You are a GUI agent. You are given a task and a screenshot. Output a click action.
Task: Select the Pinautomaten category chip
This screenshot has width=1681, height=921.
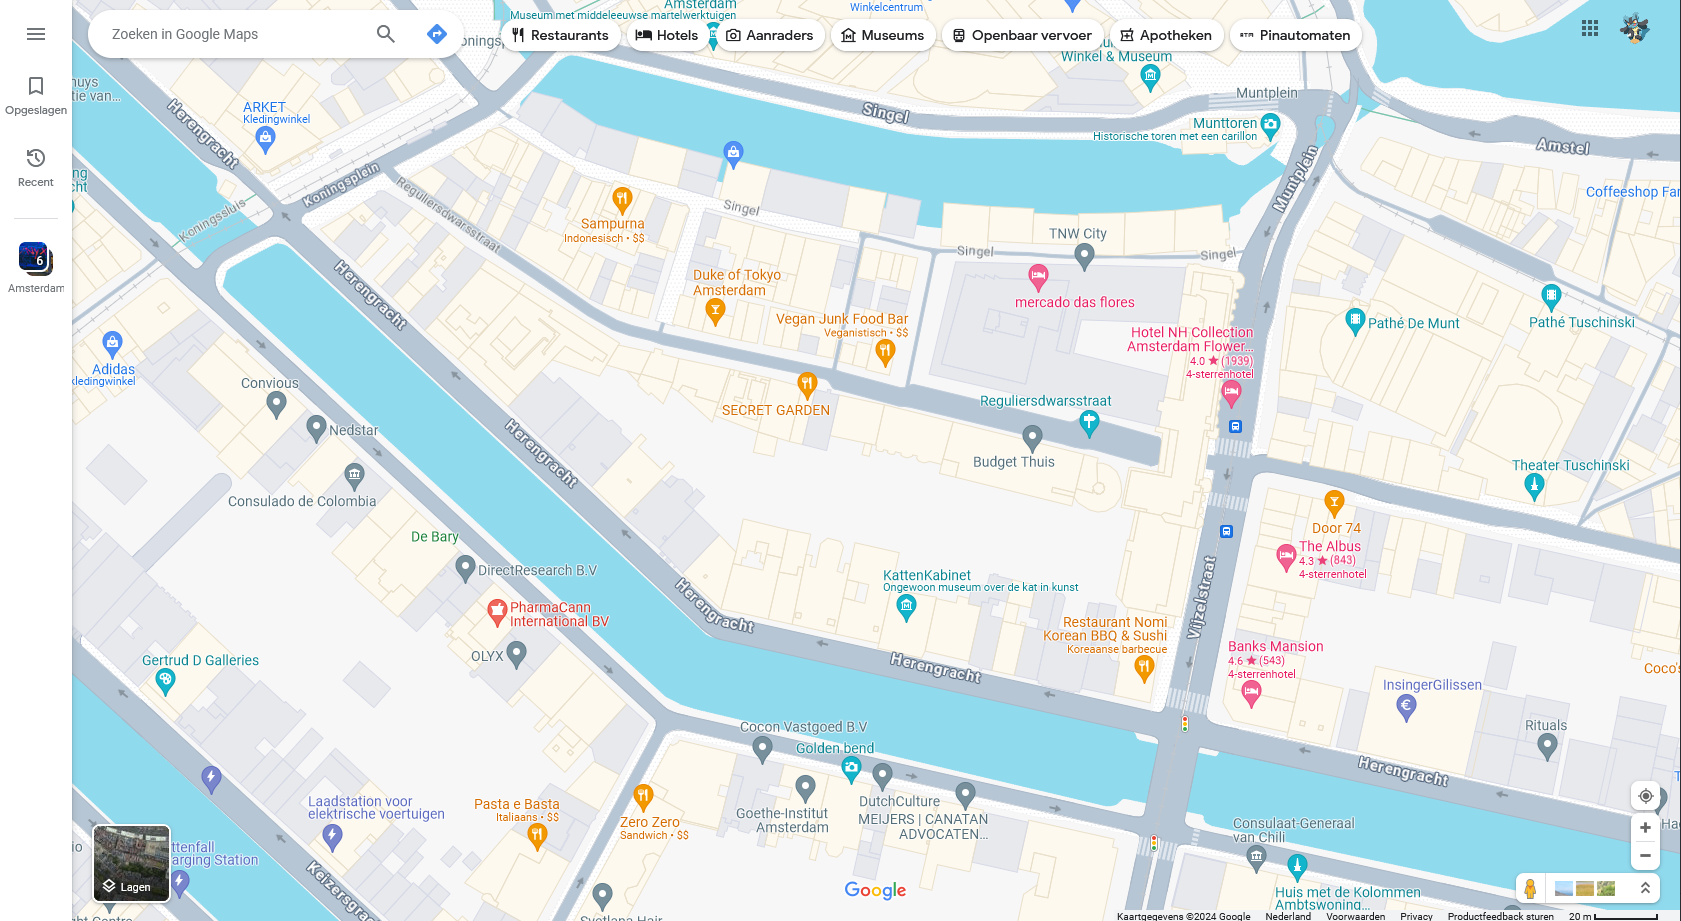(x=1296, y=35)
